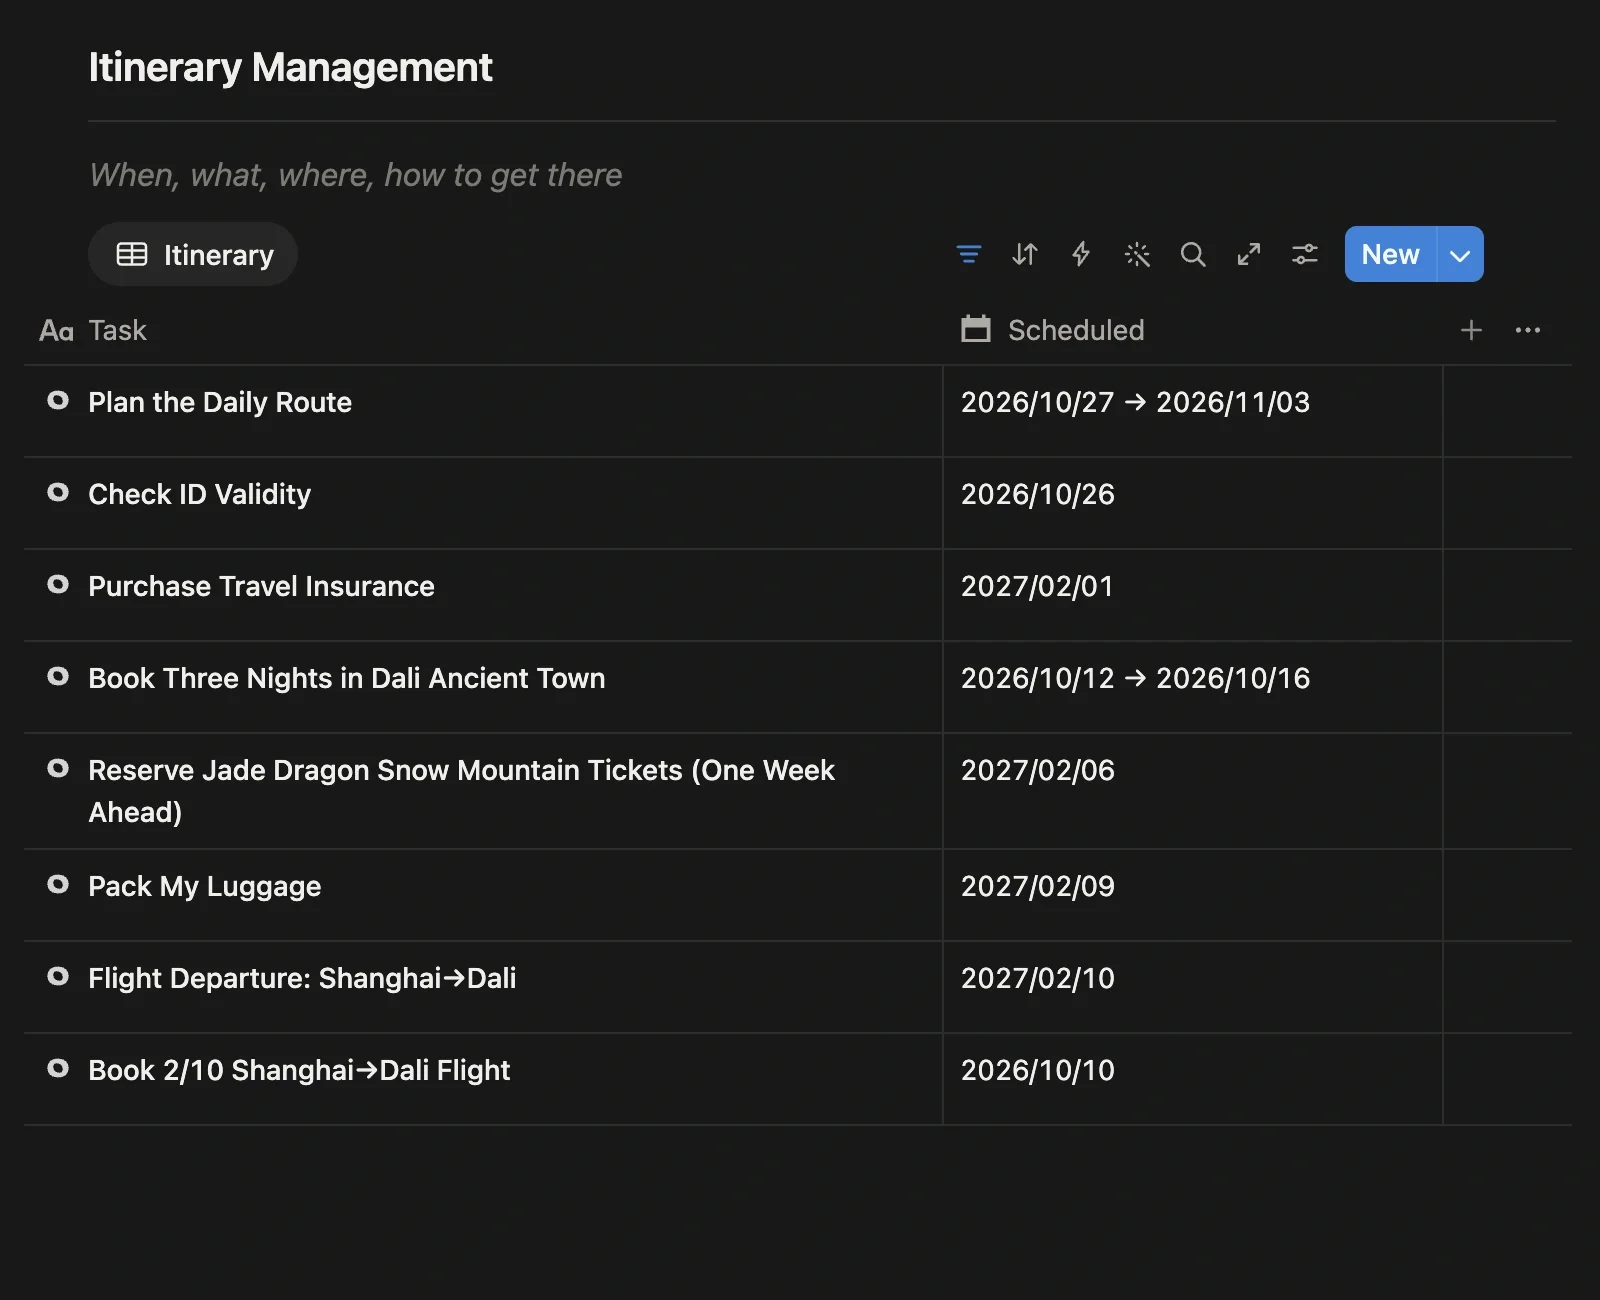
Task: Open the Task column header menu
Action: (x=93, y=330)
